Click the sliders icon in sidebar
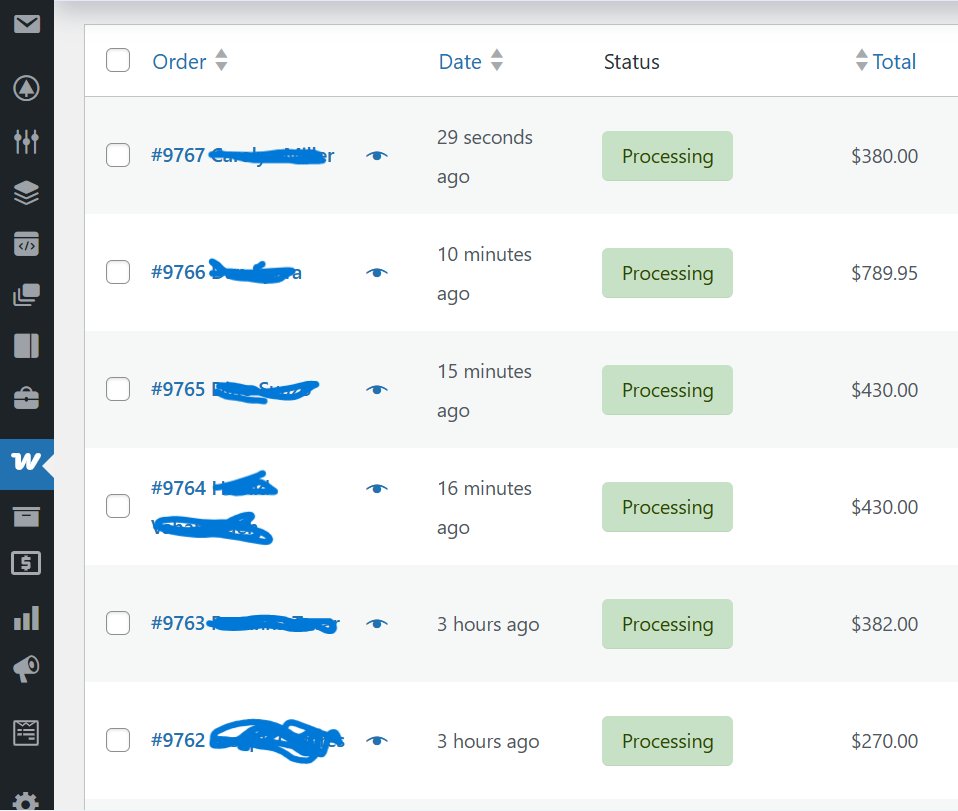The width and height of the screenshot is (958, 811). click(x=27, y=141)
